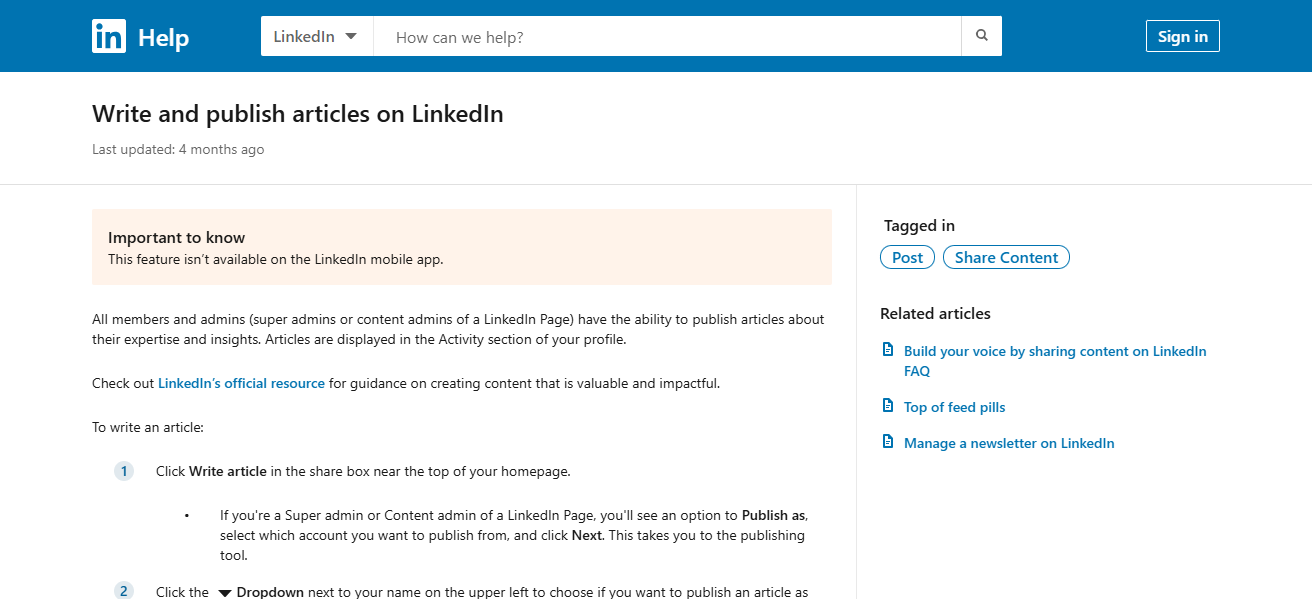Open Top of feed pills article
The image size is (1312, 599).
click(955, 407)
